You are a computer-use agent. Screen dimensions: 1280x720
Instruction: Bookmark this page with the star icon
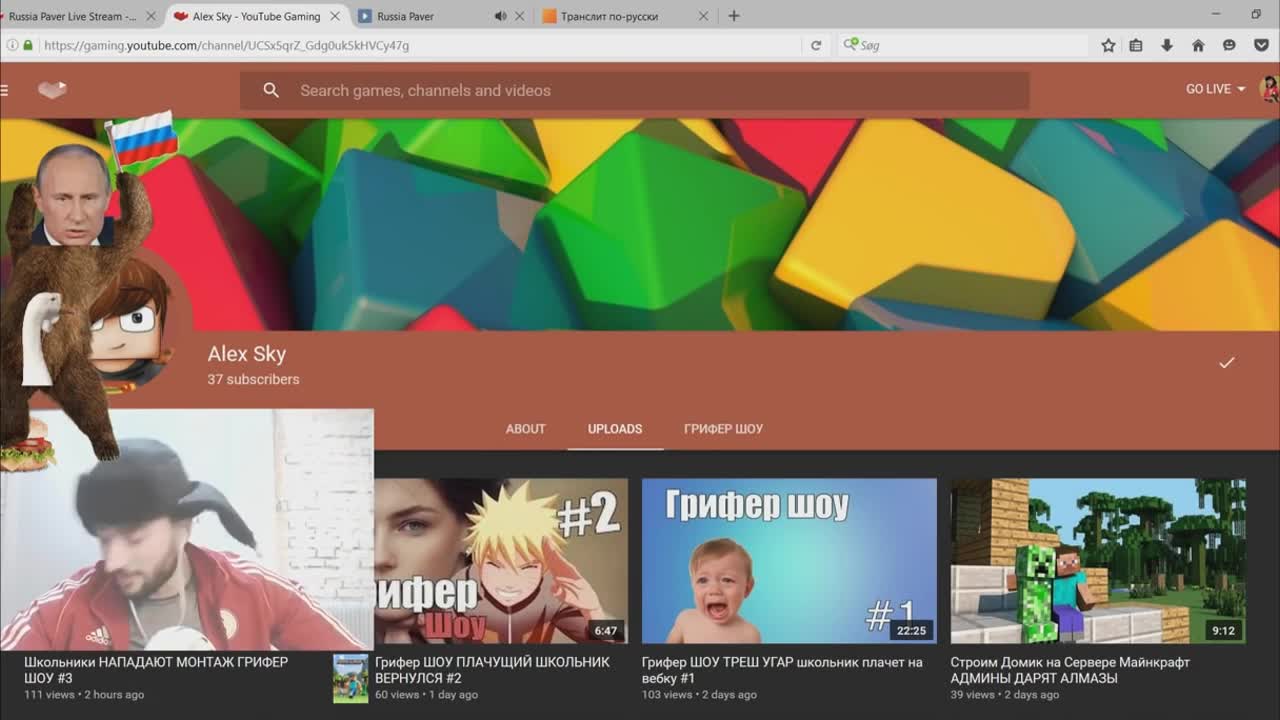(1108, 45)
